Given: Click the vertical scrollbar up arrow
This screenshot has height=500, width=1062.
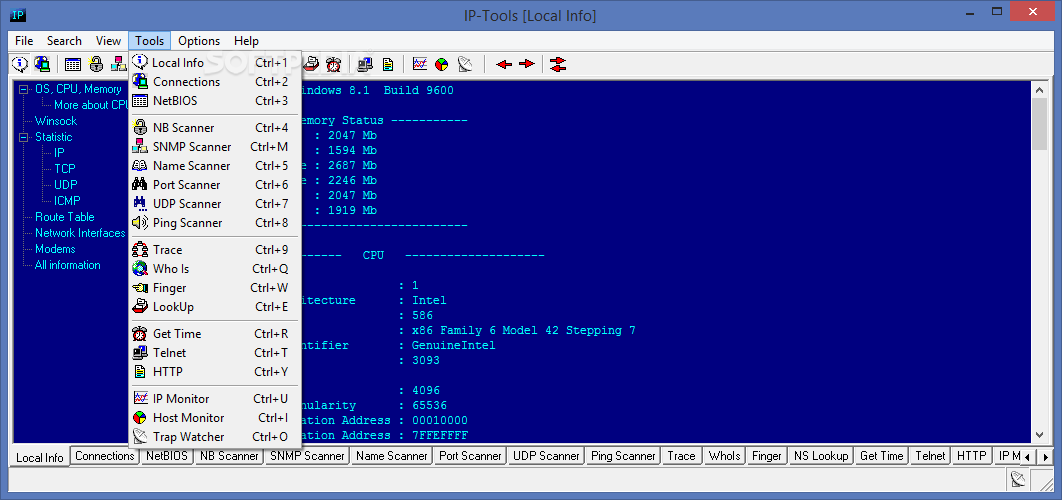Looking at the screenshot, I should click(1040, 89).
